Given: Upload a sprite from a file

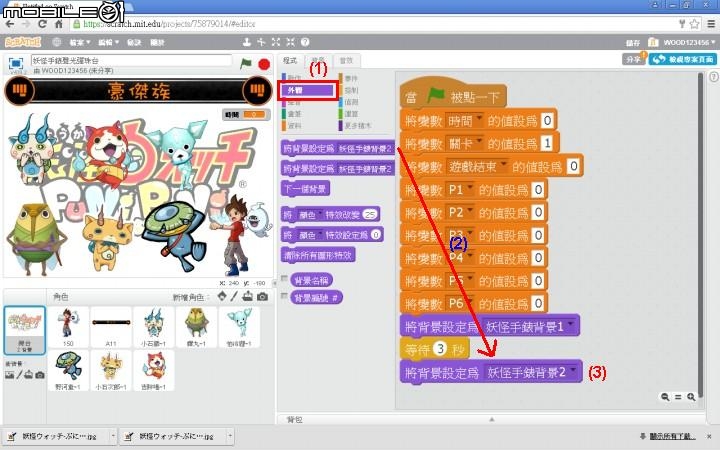Looking at the screenshot, I should coord(248,296).
